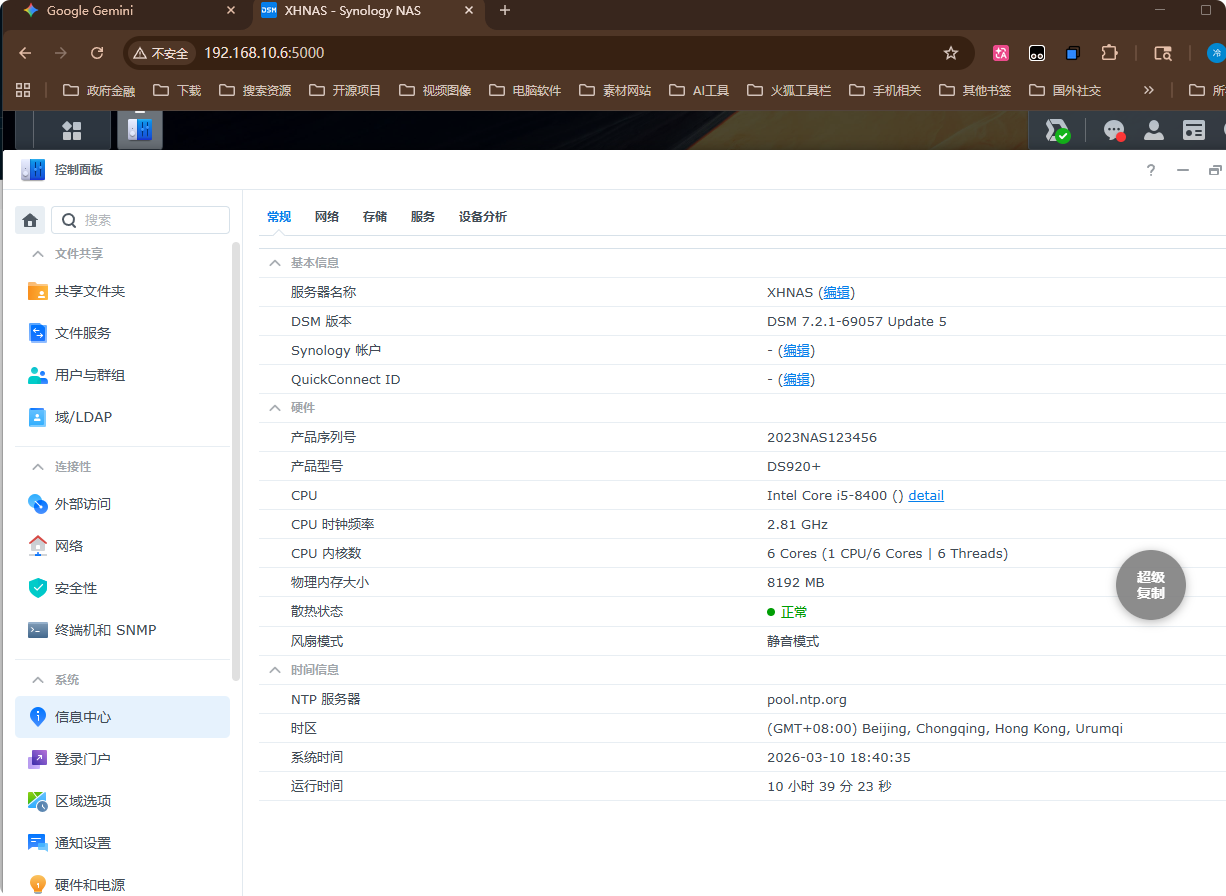The image size is (1226, 896).
Task: Collapse the 基本信息 section
Action: click(x=274, y=263)
